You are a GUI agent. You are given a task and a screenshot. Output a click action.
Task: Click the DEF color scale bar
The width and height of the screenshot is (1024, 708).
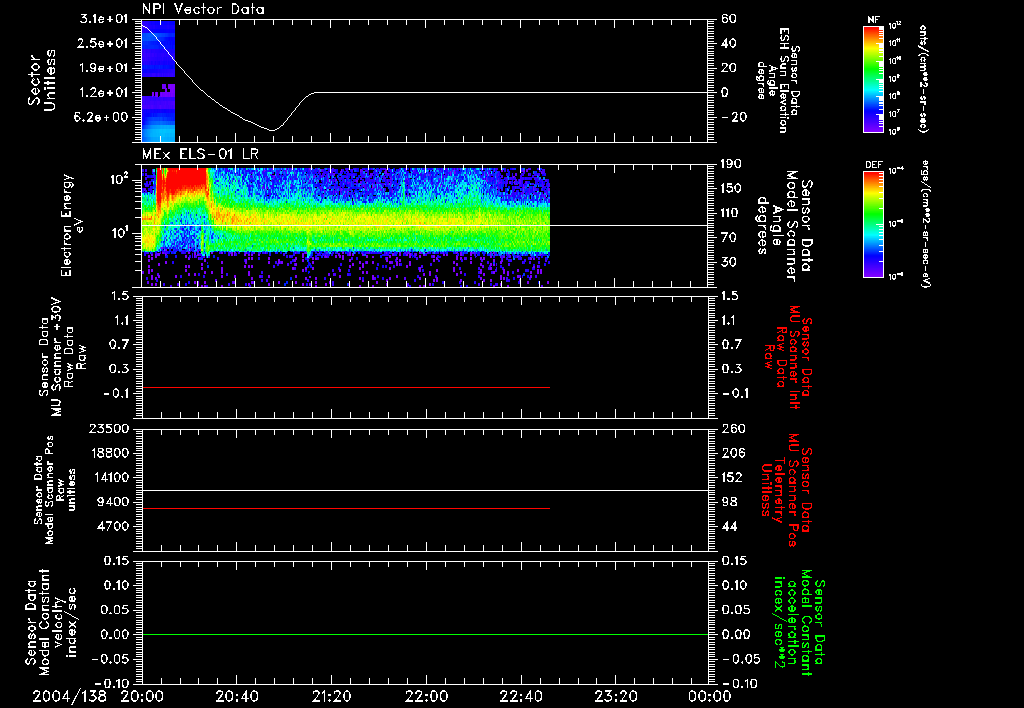coord(874,224)
